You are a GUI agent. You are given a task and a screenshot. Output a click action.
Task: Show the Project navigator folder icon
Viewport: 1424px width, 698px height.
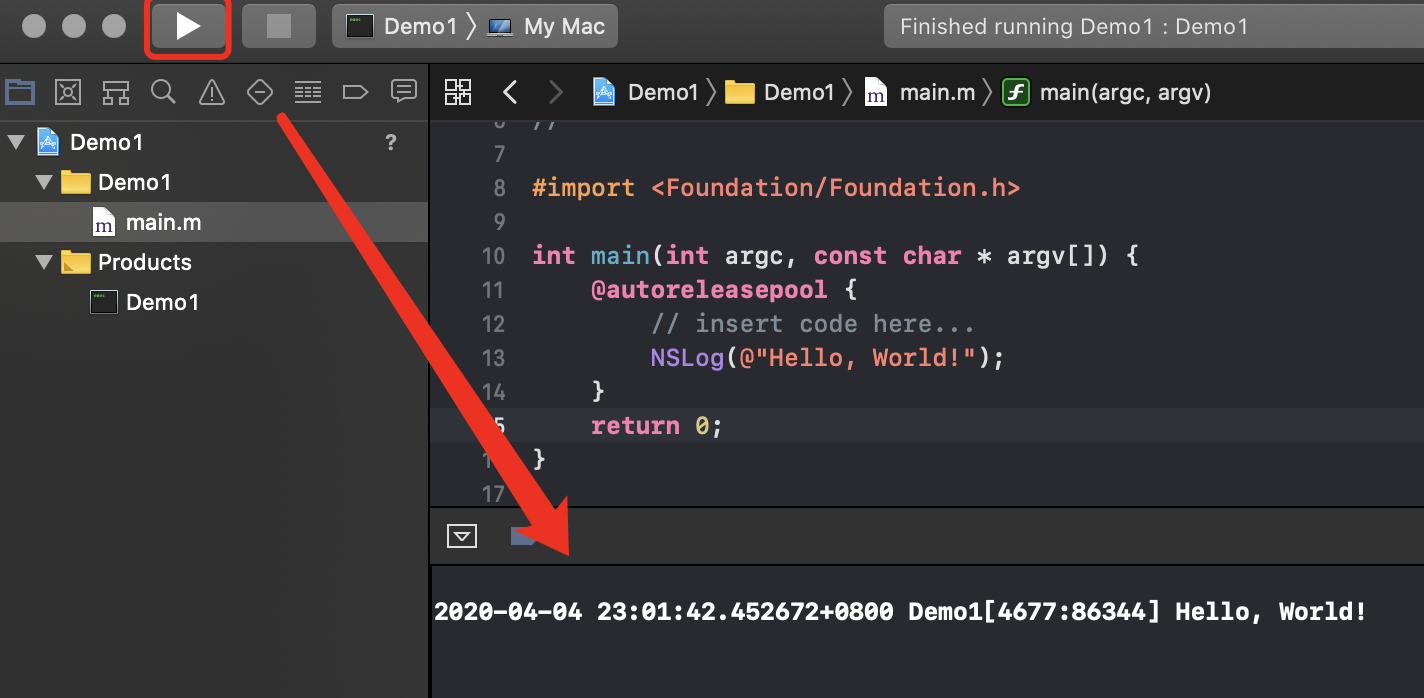20,92
